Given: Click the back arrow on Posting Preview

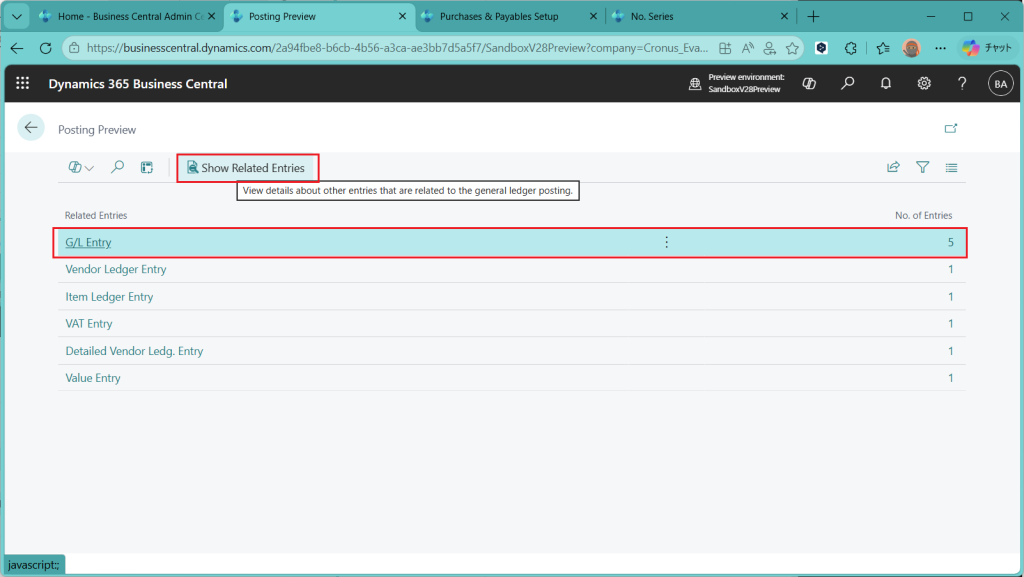Looking at the screenshot, I should 31,128.
